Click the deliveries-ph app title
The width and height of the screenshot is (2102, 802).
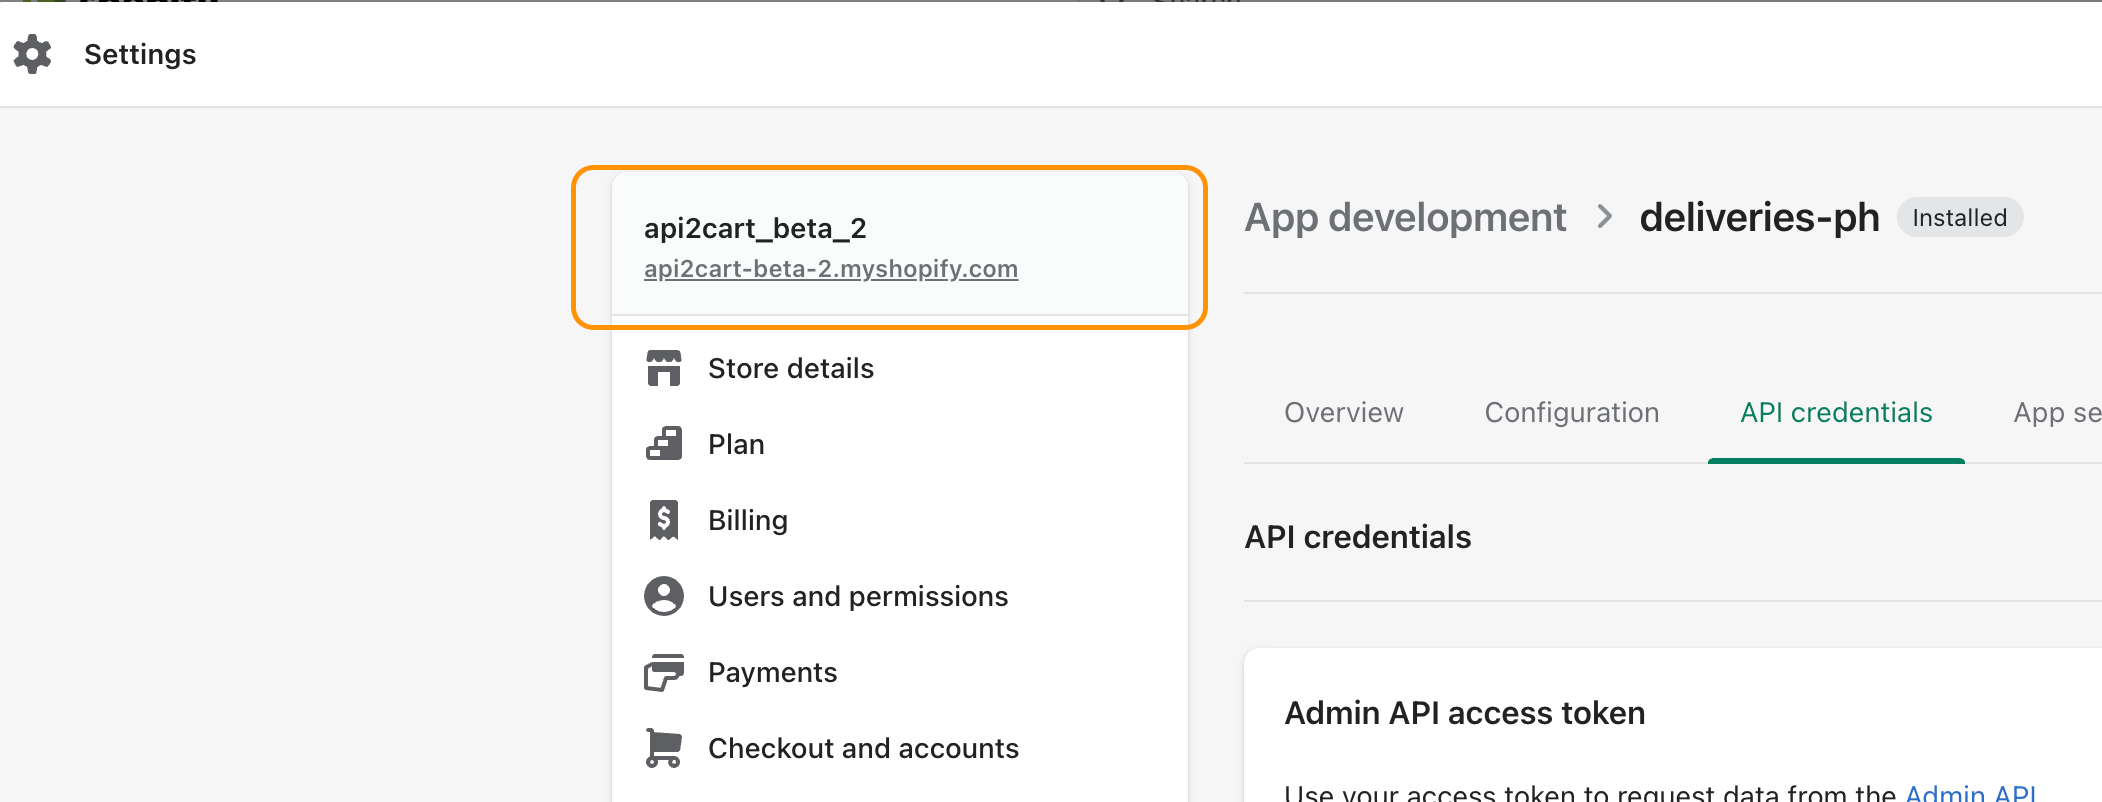(1759, 217)
